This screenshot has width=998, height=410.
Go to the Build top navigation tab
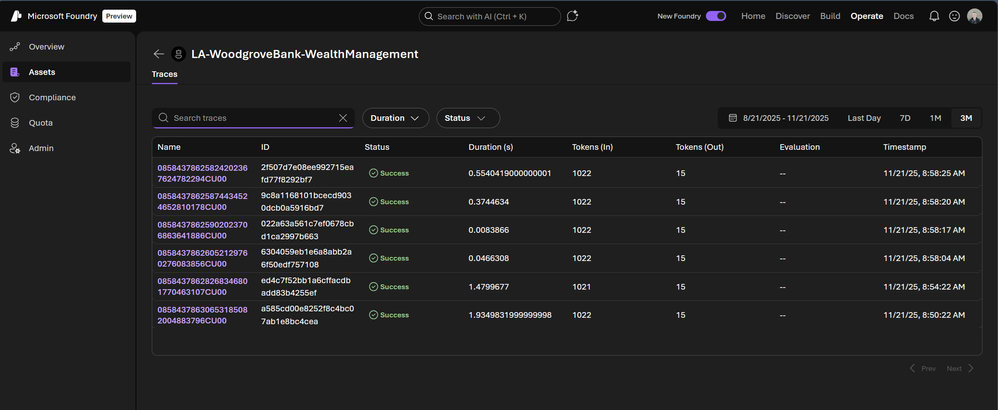830,16
